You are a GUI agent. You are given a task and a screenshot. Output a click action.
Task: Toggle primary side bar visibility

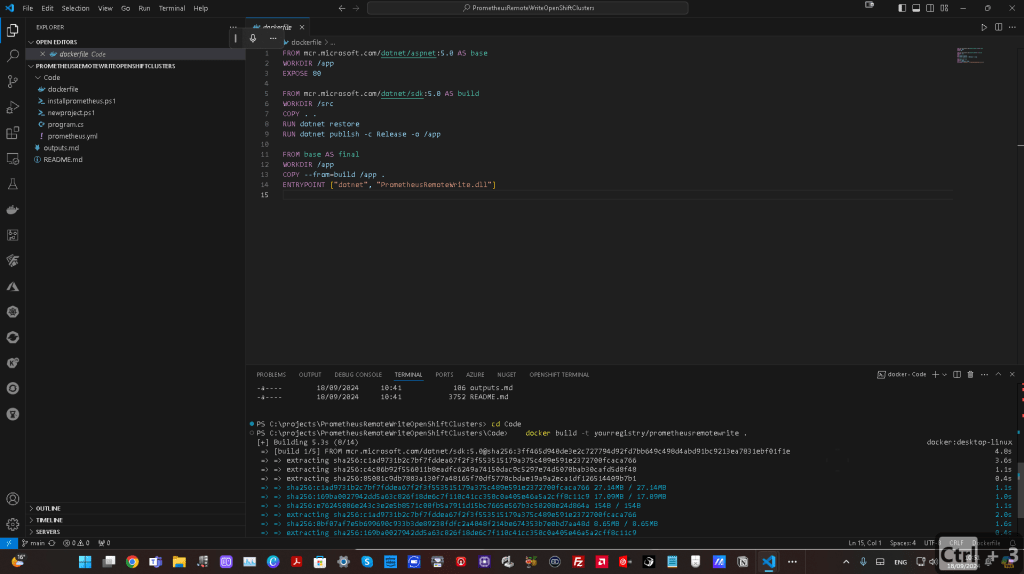click(x=902, y=8)
